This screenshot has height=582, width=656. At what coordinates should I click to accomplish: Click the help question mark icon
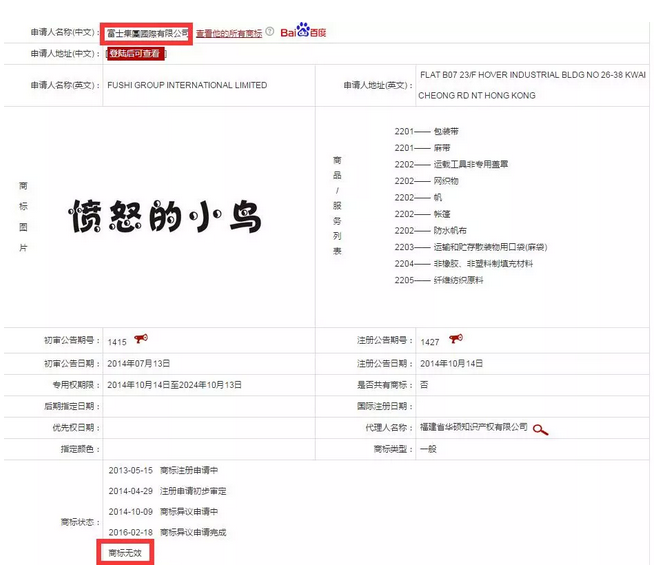(x=270, y=32)
